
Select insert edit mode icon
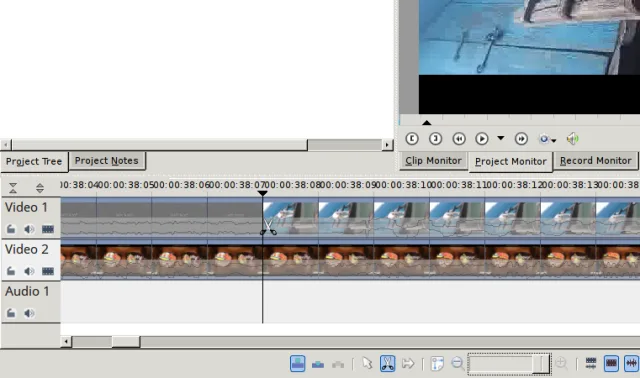(338, 364)
